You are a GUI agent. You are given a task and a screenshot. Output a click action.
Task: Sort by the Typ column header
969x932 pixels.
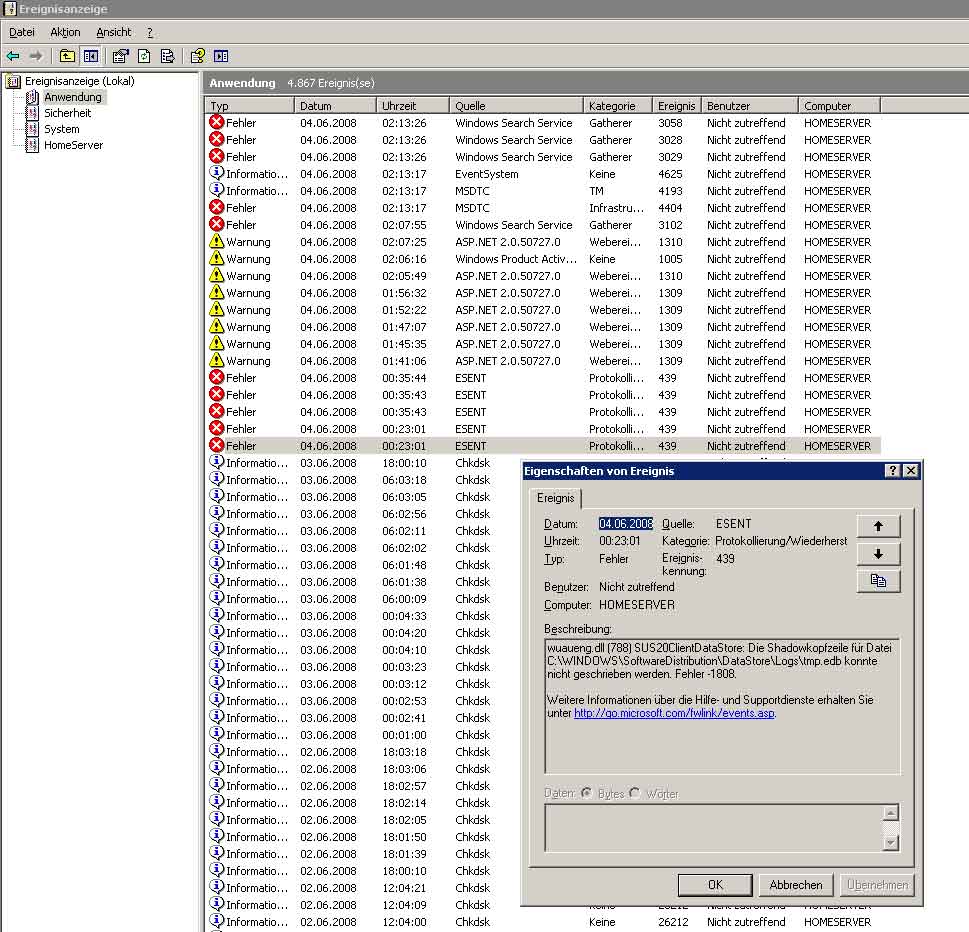tap(250, 106)
